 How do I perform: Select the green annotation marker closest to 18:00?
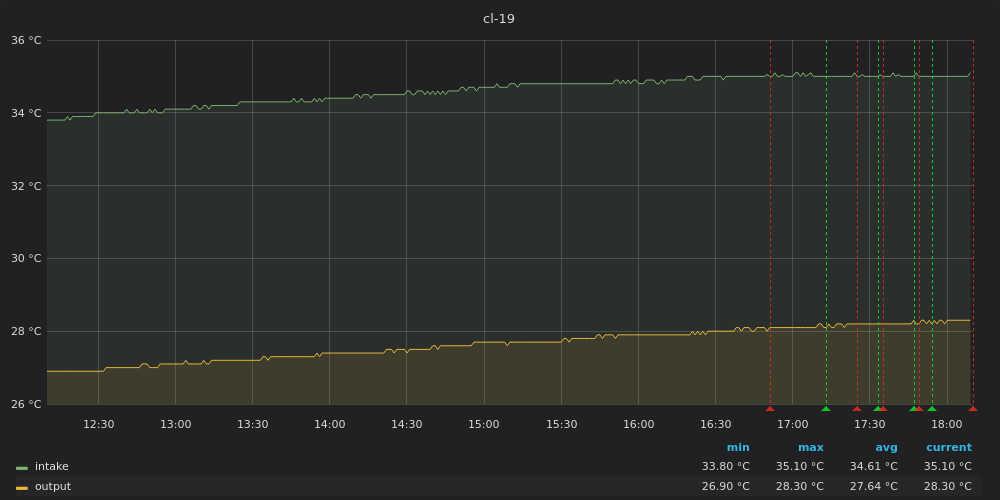pos(932,408)
